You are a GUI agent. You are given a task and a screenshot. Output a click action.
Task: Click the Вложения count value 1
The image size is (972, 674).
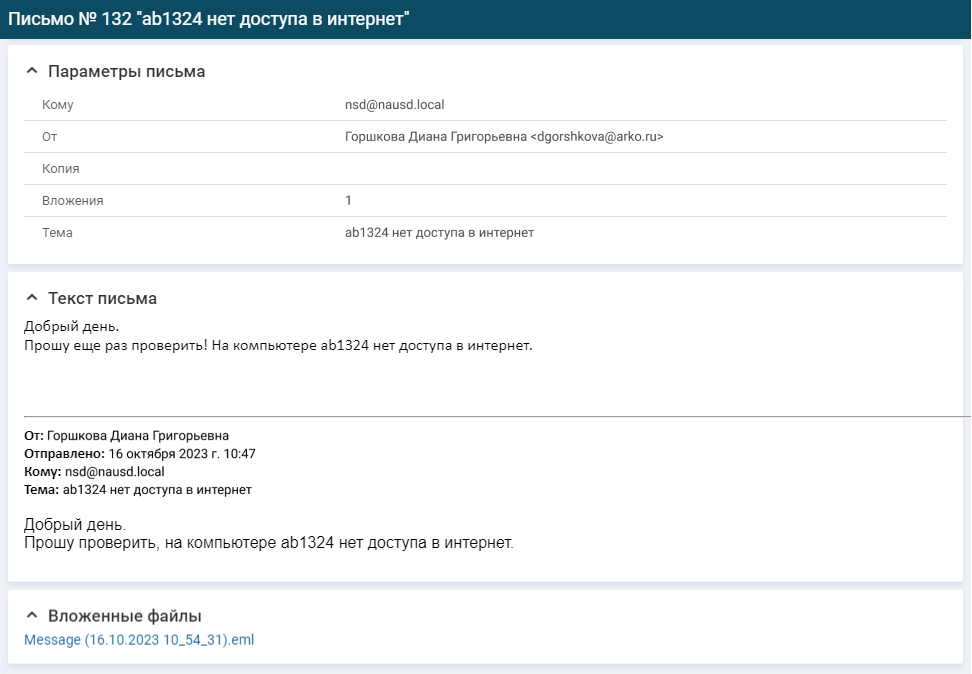pyautogui.click(x=348, y=200)
